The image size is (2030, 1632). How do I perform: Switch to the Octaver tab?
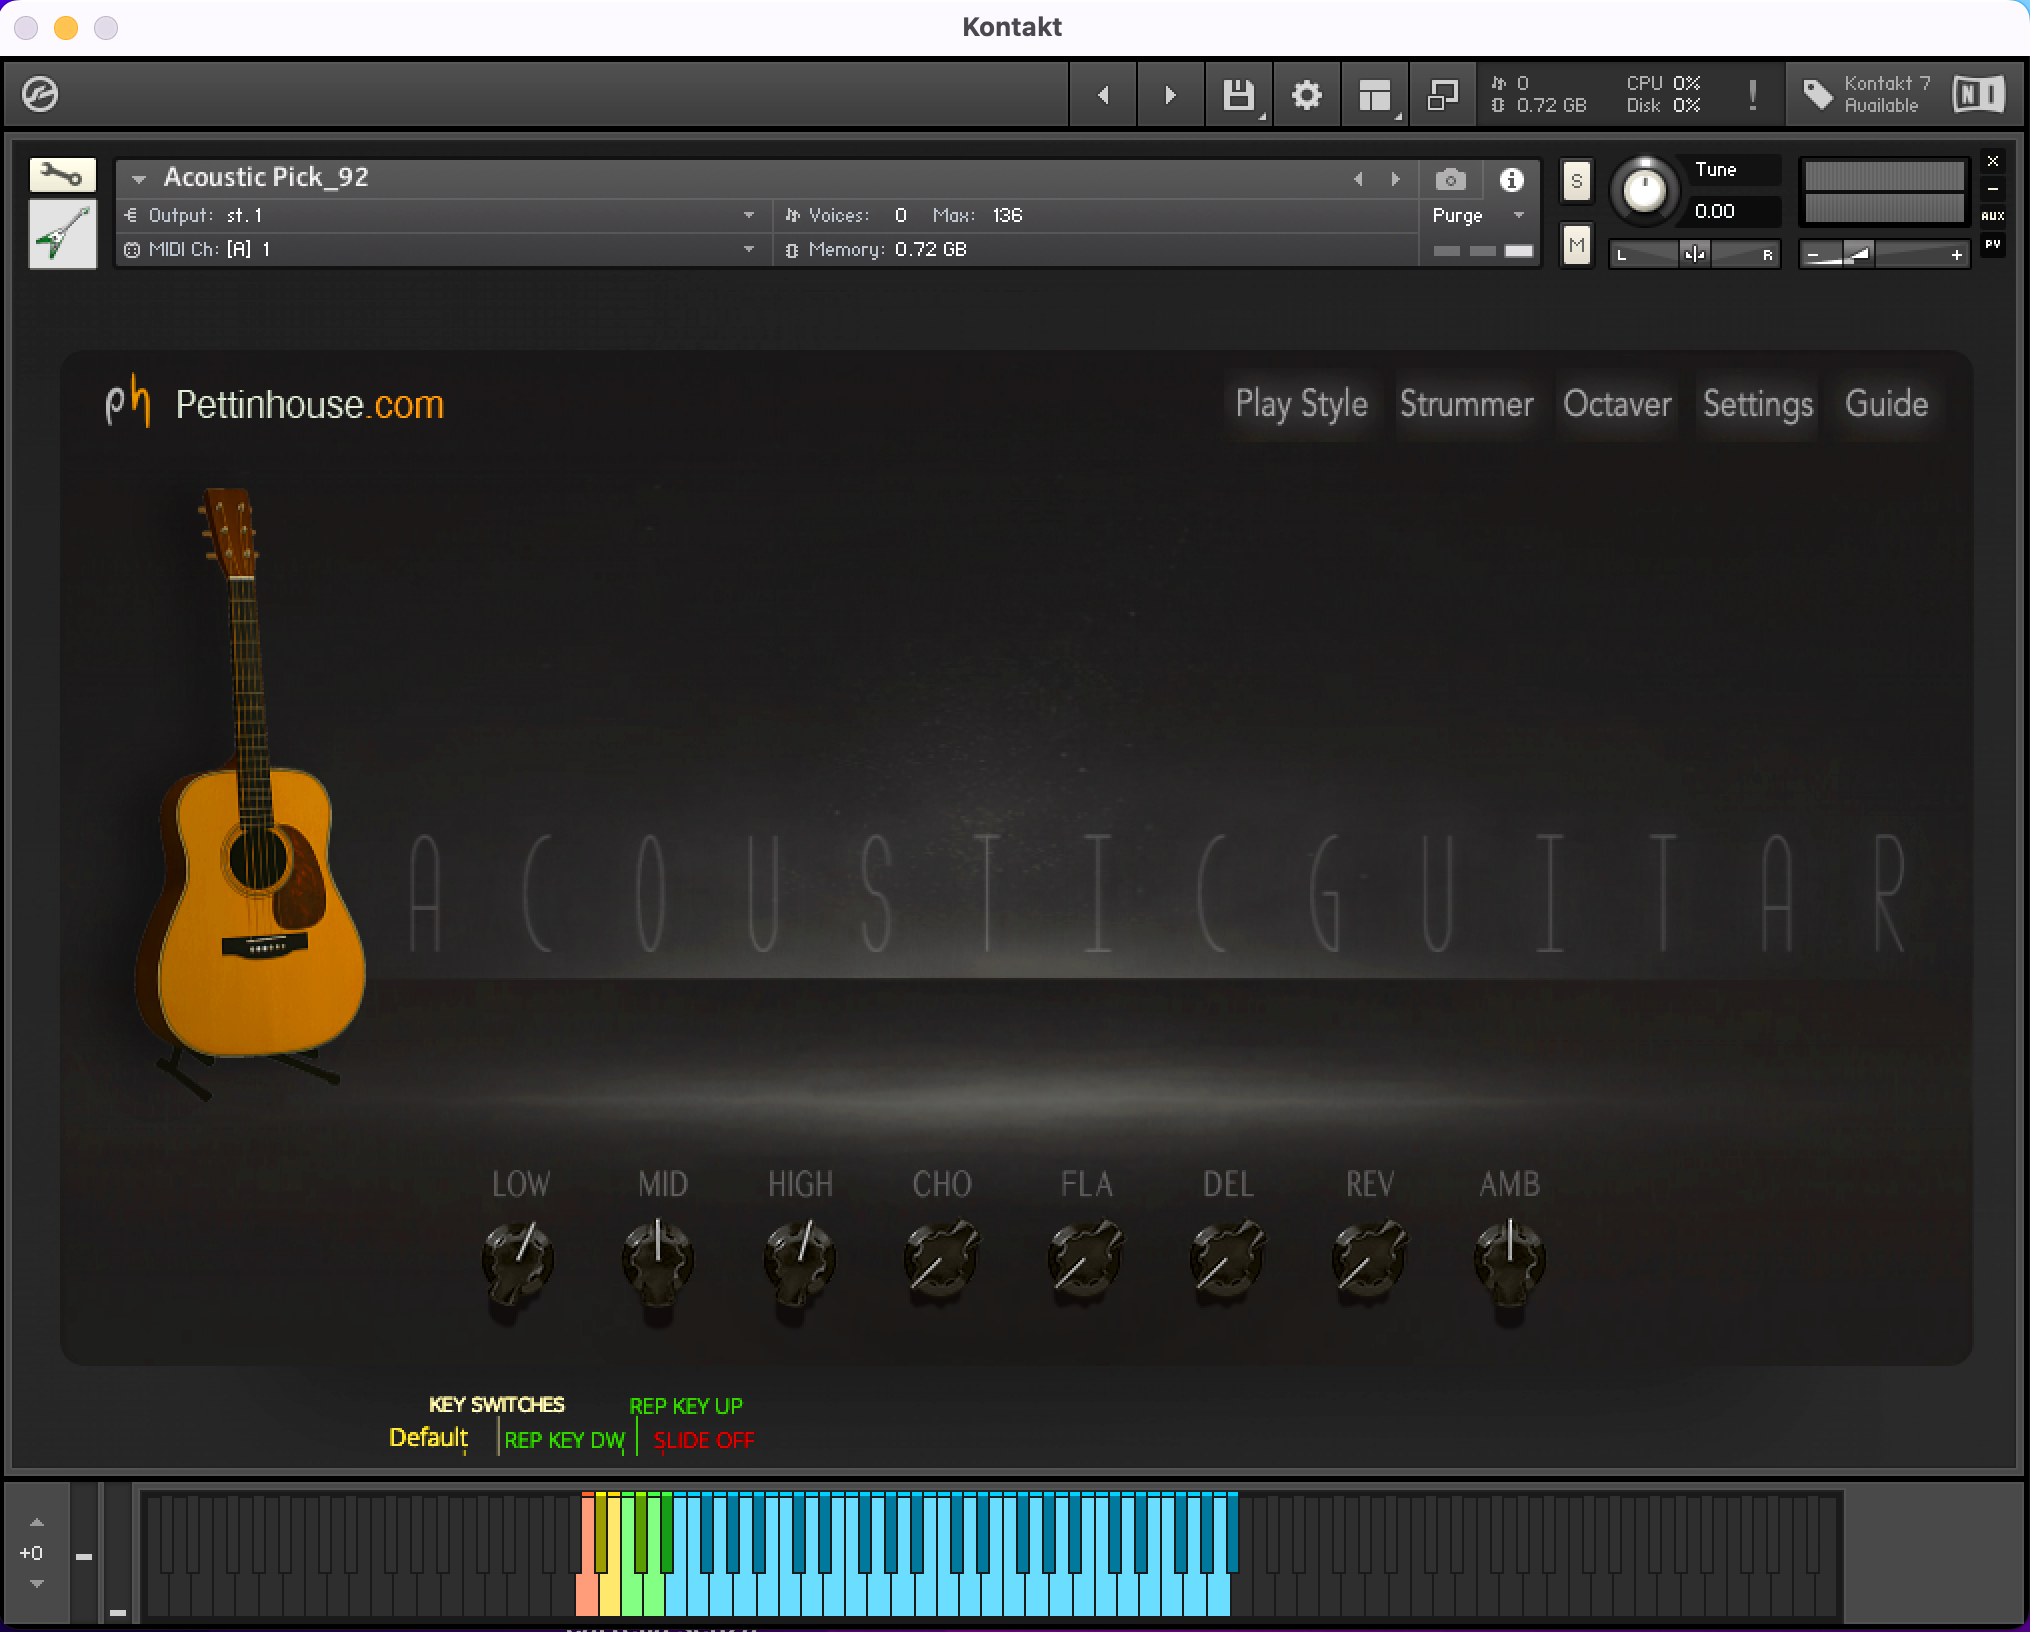coord(1617,404)
